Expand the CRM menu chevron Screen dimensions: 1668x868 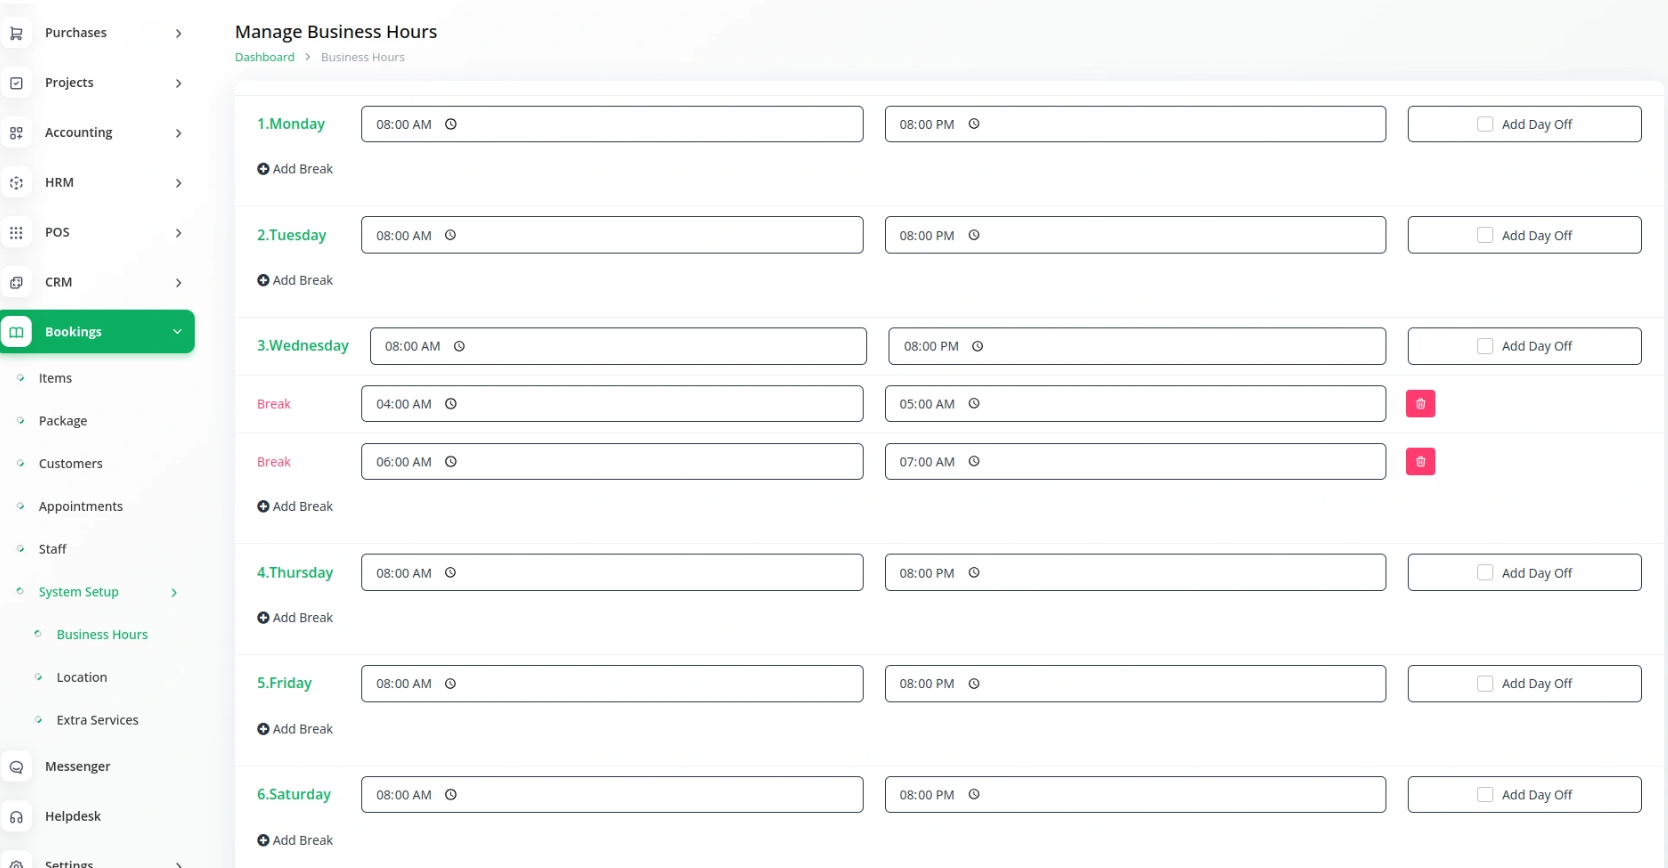[x=178, y=283]
